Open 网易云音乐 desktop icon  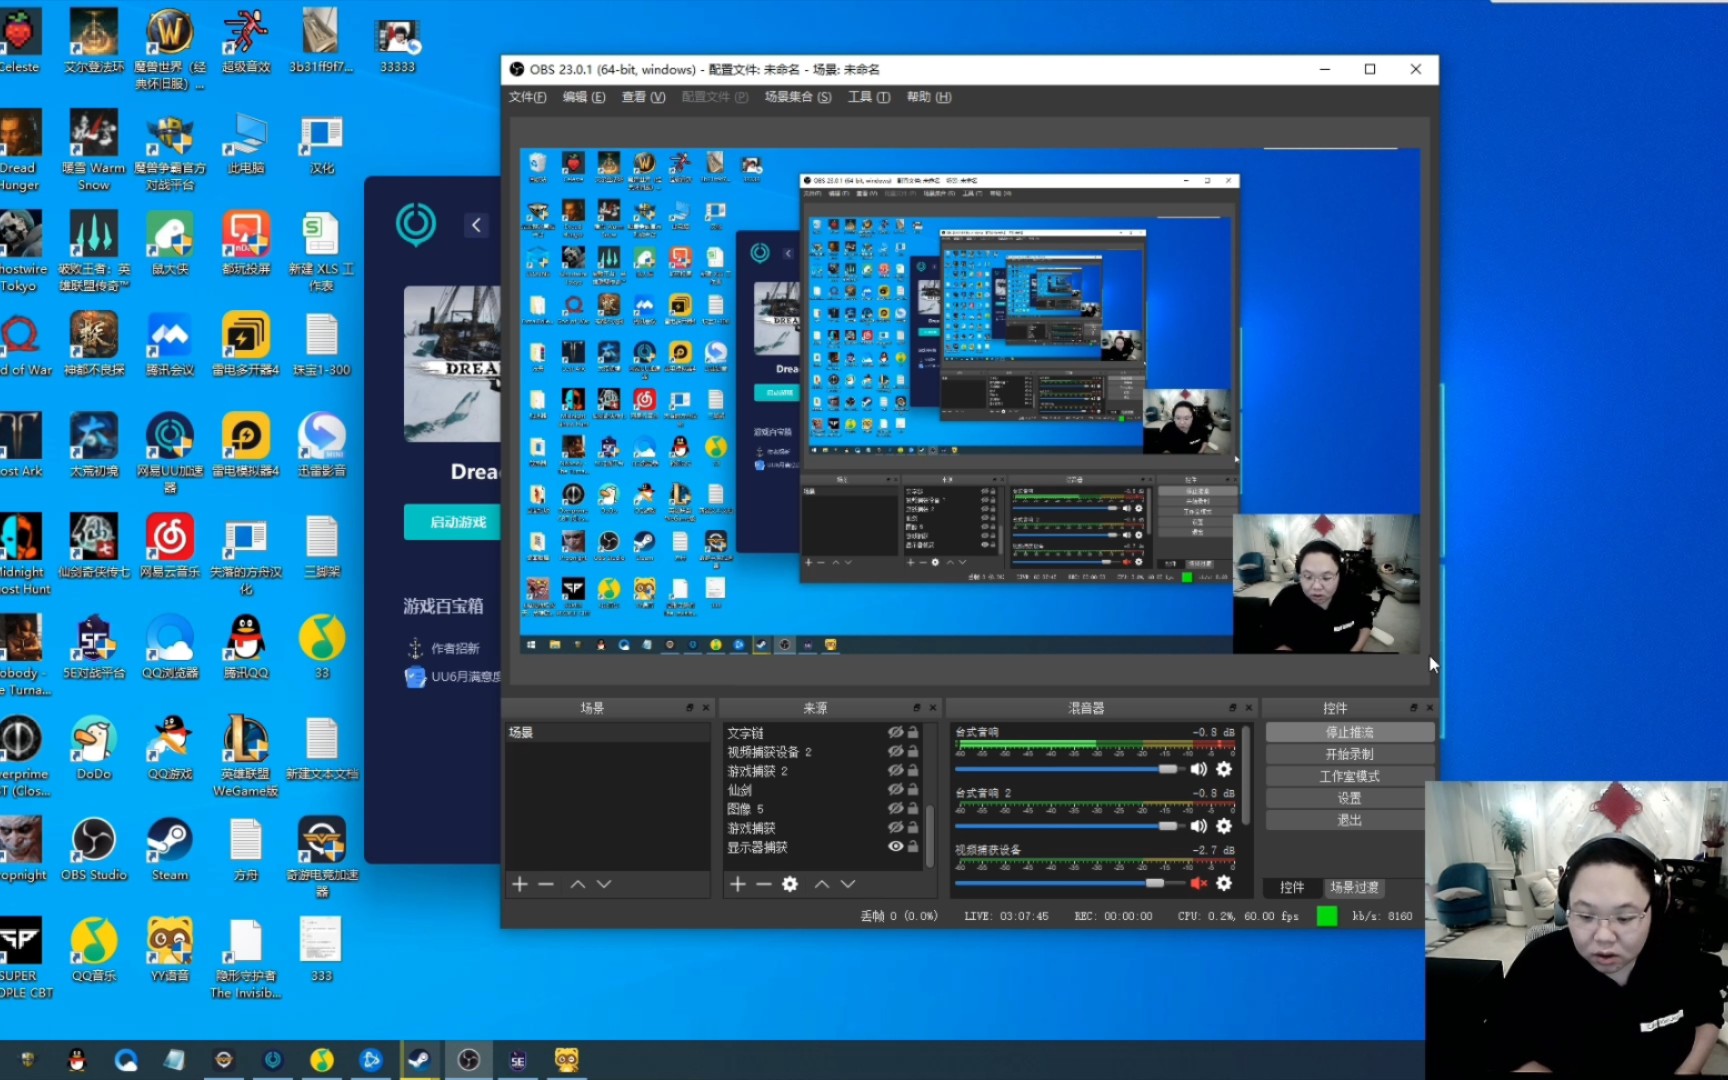point(170,546)
